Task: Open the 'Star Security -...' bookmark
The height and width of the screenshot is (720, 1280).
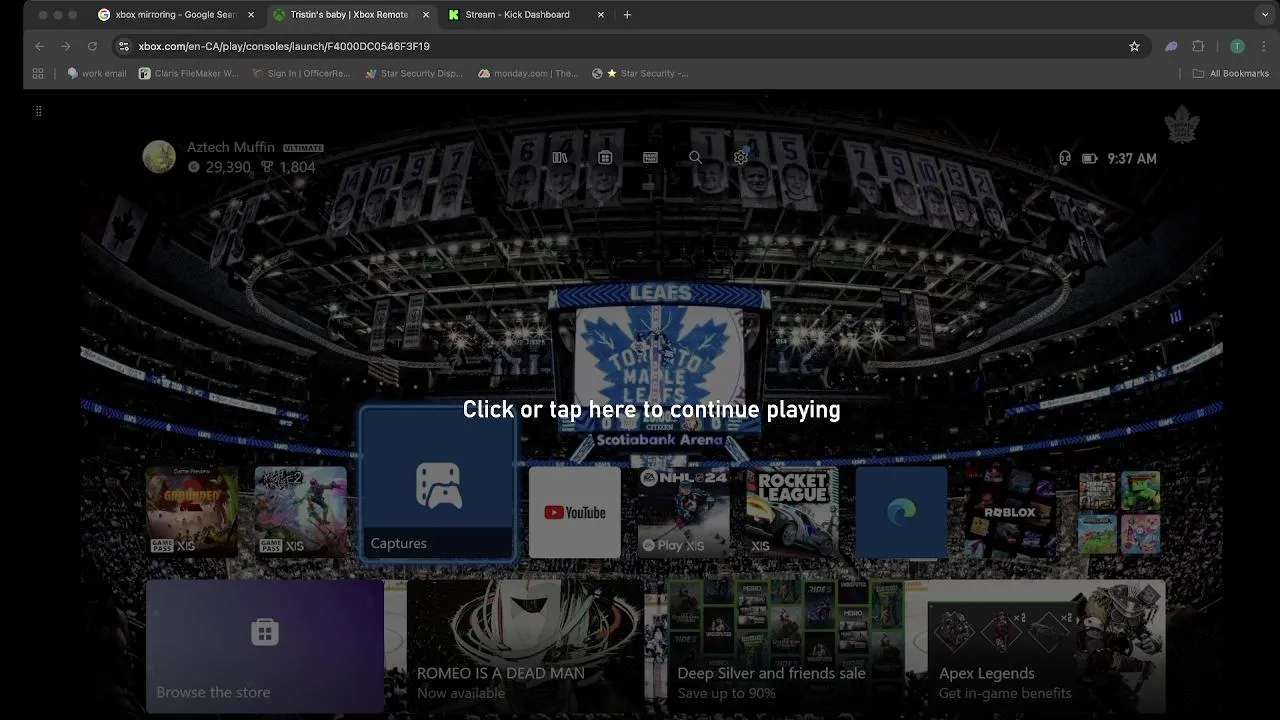Action: coord(640,73)
